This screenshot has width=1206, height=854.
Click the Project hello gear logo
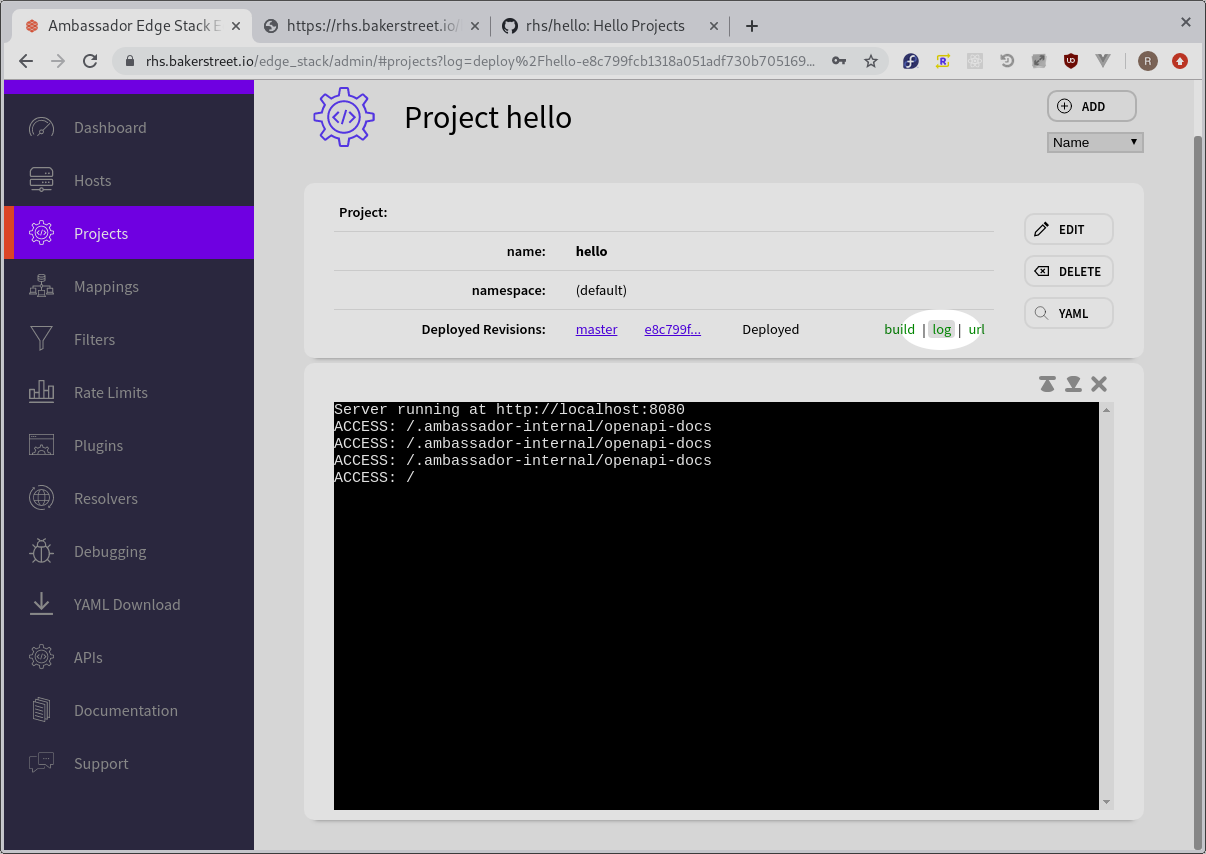pyautogui.click(x=344, y=117)
